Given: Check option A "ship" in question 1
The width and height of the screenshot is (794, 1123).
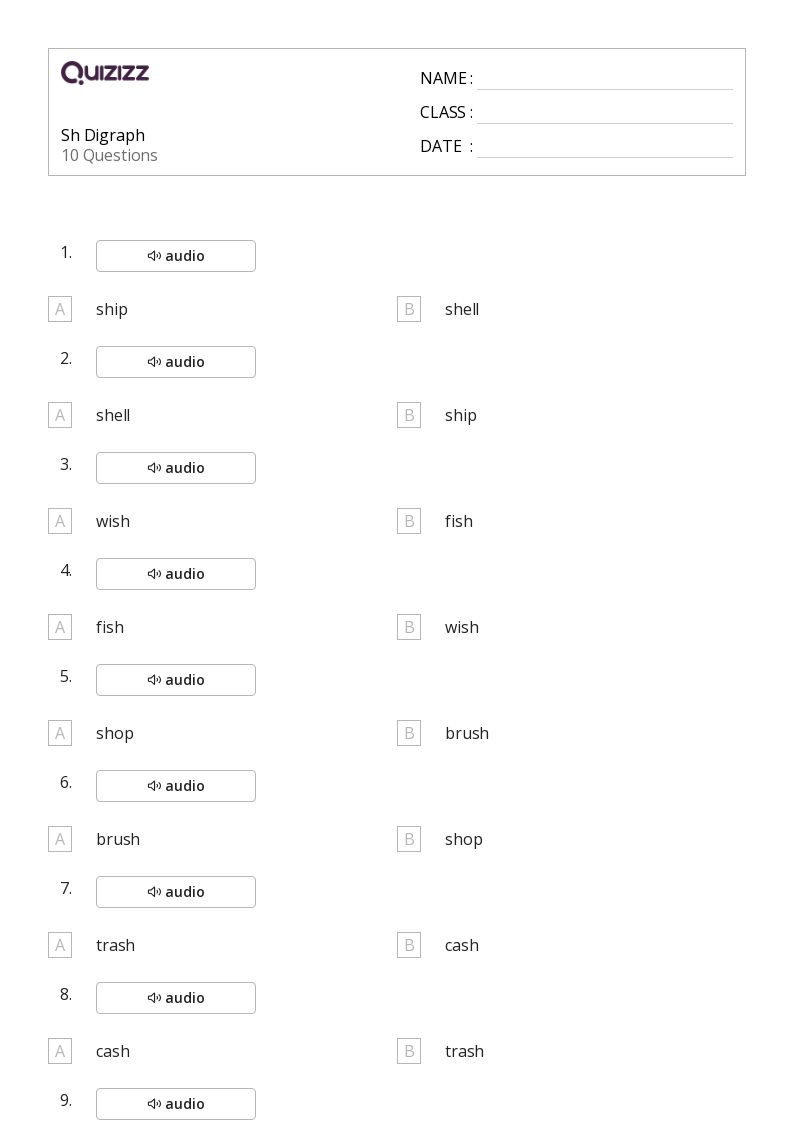Looking at the screenshot, I should coord(60,309).
